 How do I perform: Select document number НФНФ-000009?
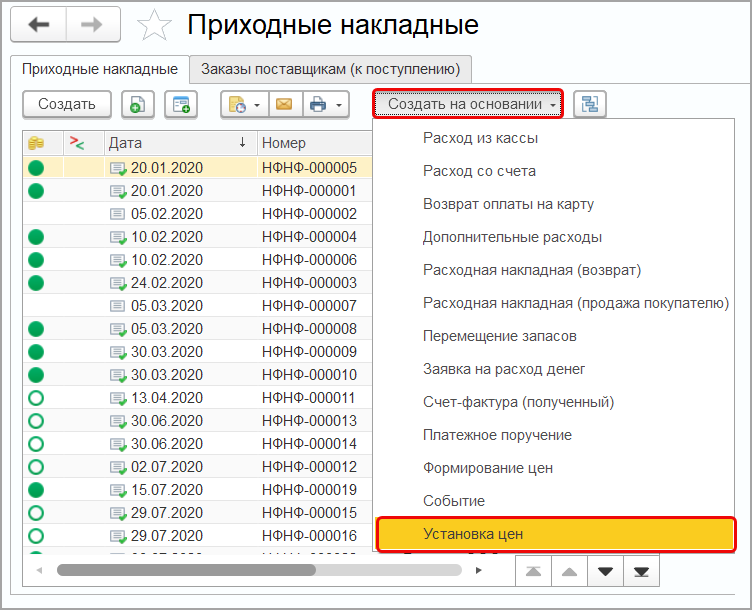tap(309, 352)
